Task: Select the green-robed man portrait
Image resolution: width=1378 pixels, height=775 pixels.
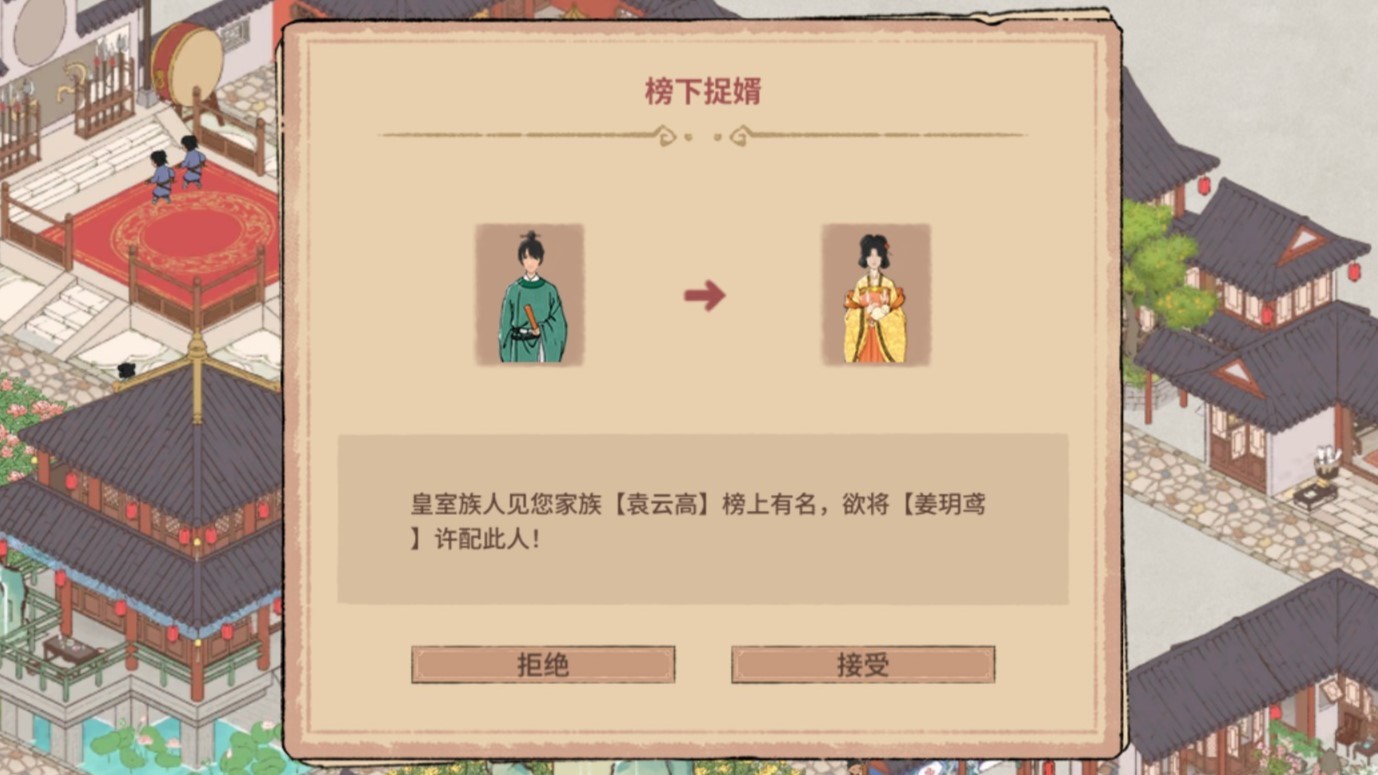Action: (531, 295)
